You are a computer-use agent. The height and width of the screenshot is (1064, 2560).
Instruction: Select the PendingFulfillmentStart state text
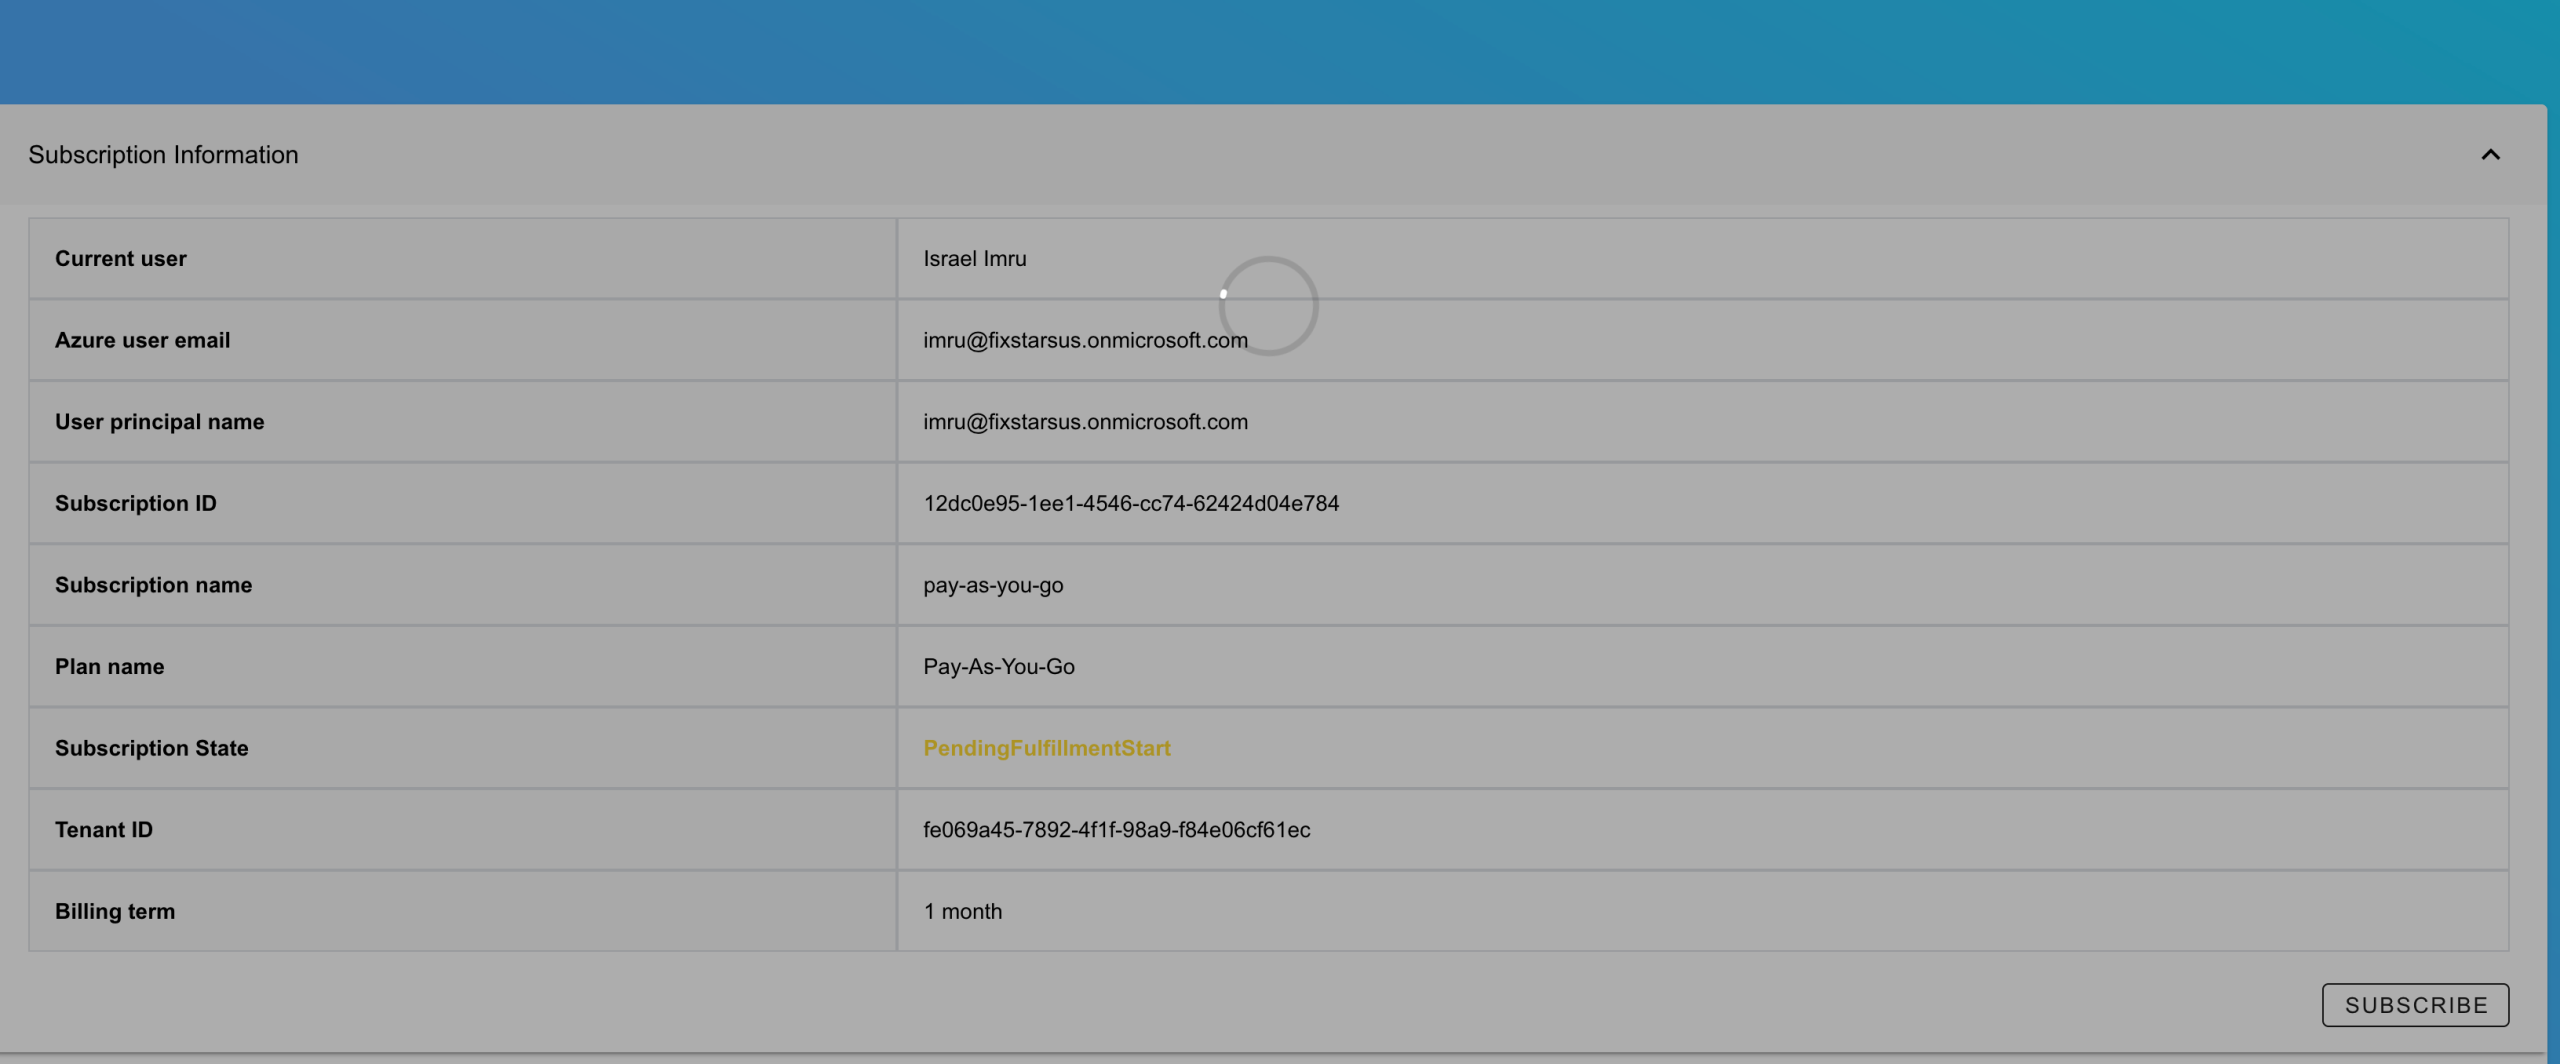[1046, 748]
